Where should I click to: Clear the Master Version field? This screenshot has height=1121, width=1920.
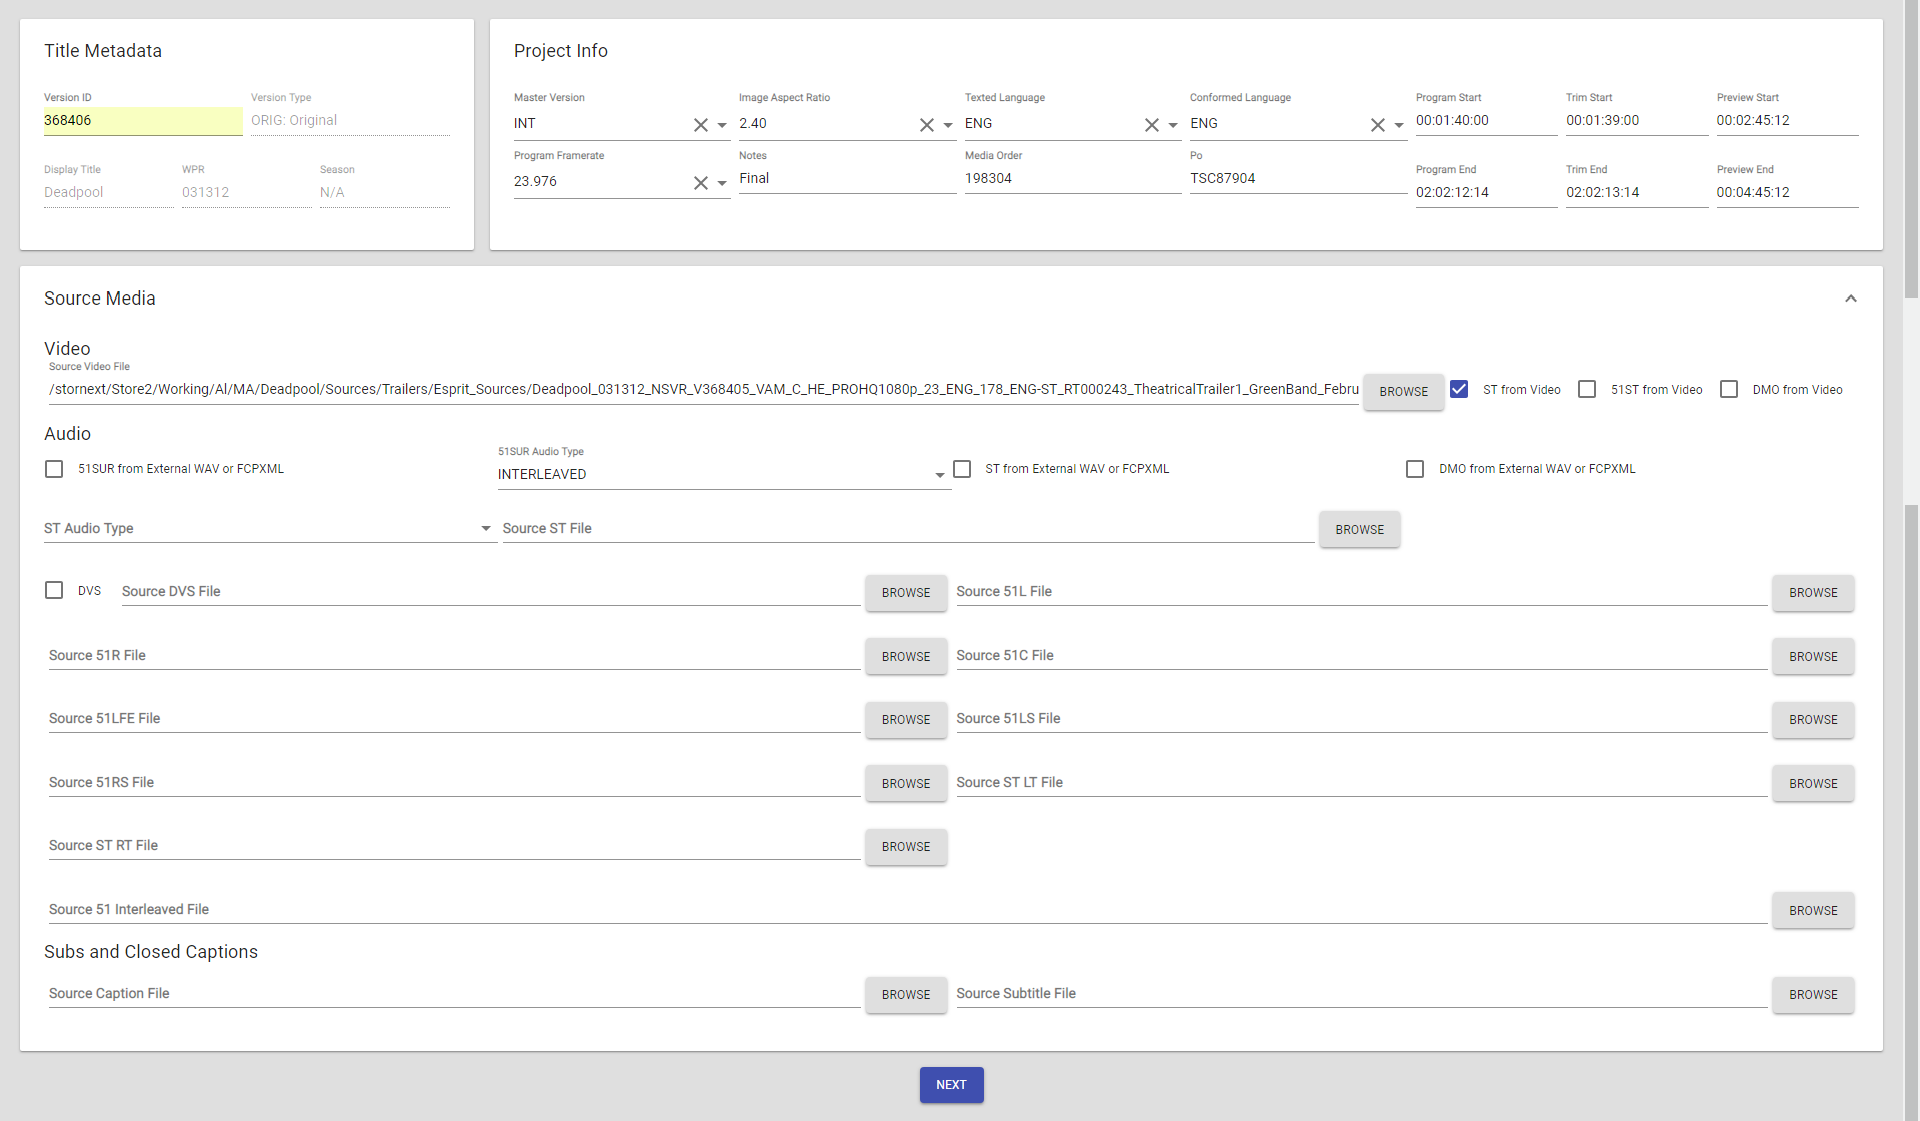pyautogui.click(x=700, y=125)
